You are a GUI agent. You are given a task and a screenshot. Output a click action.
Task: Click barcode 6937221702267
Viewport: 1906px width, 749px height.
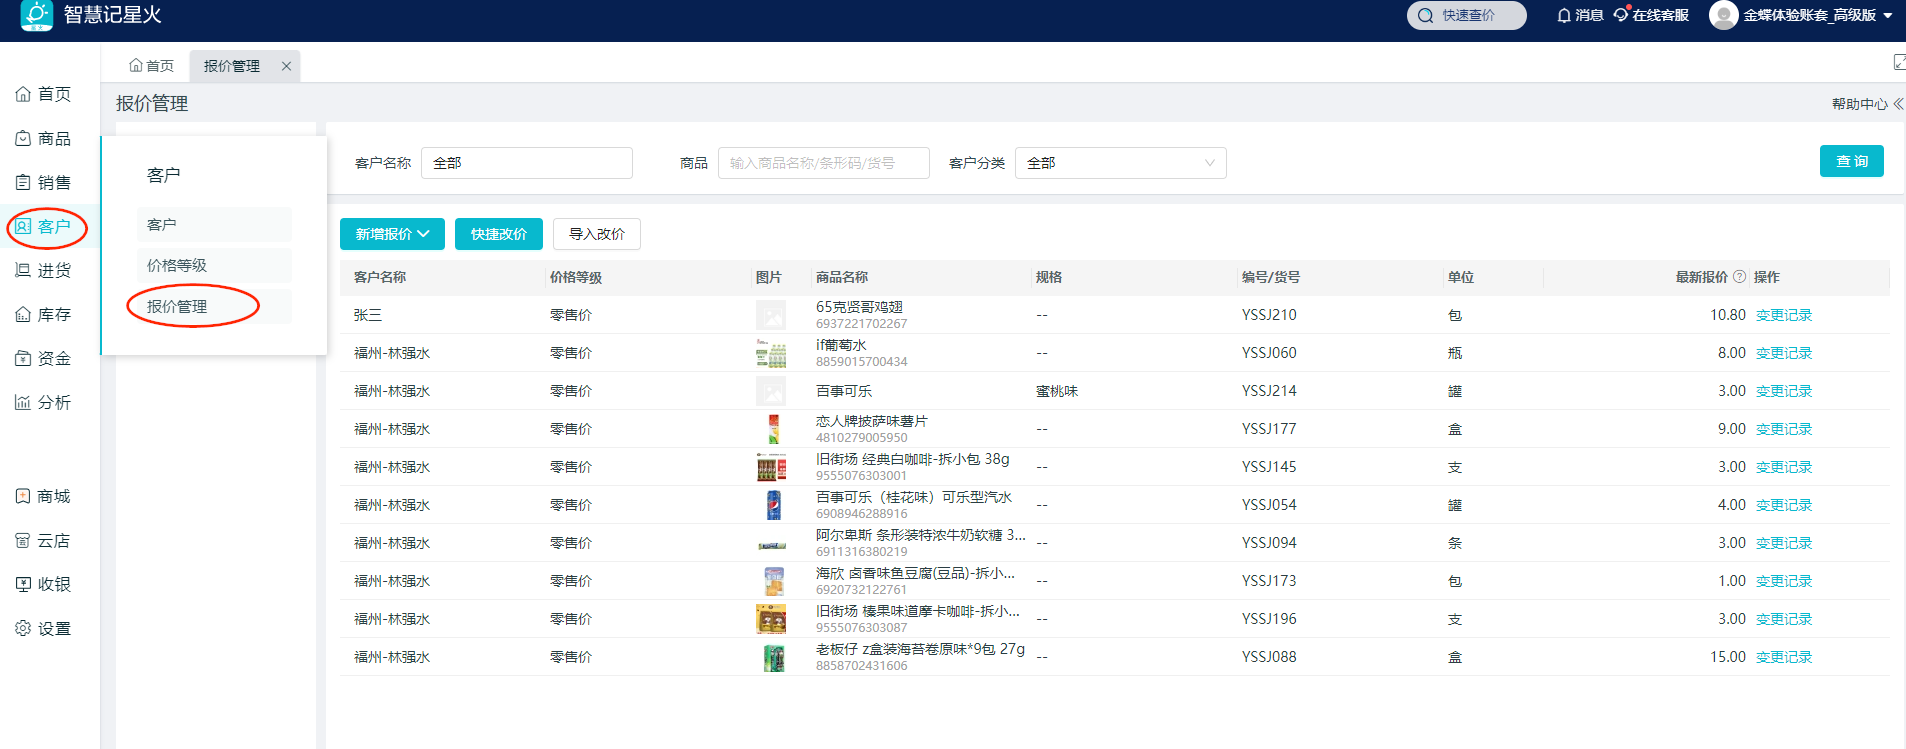[x=861, y=324]
